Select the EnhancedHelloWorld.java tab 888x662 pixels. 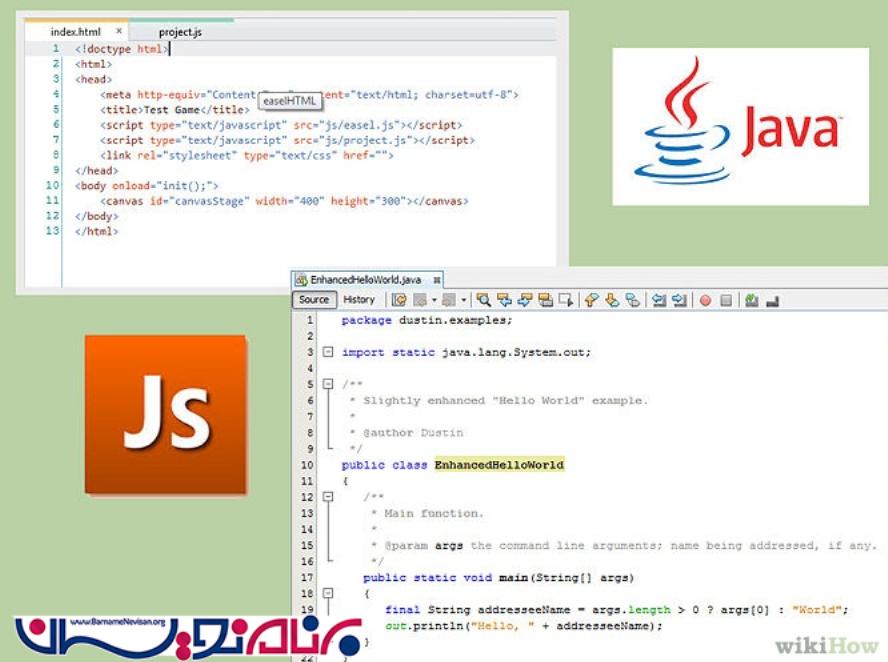366,280
